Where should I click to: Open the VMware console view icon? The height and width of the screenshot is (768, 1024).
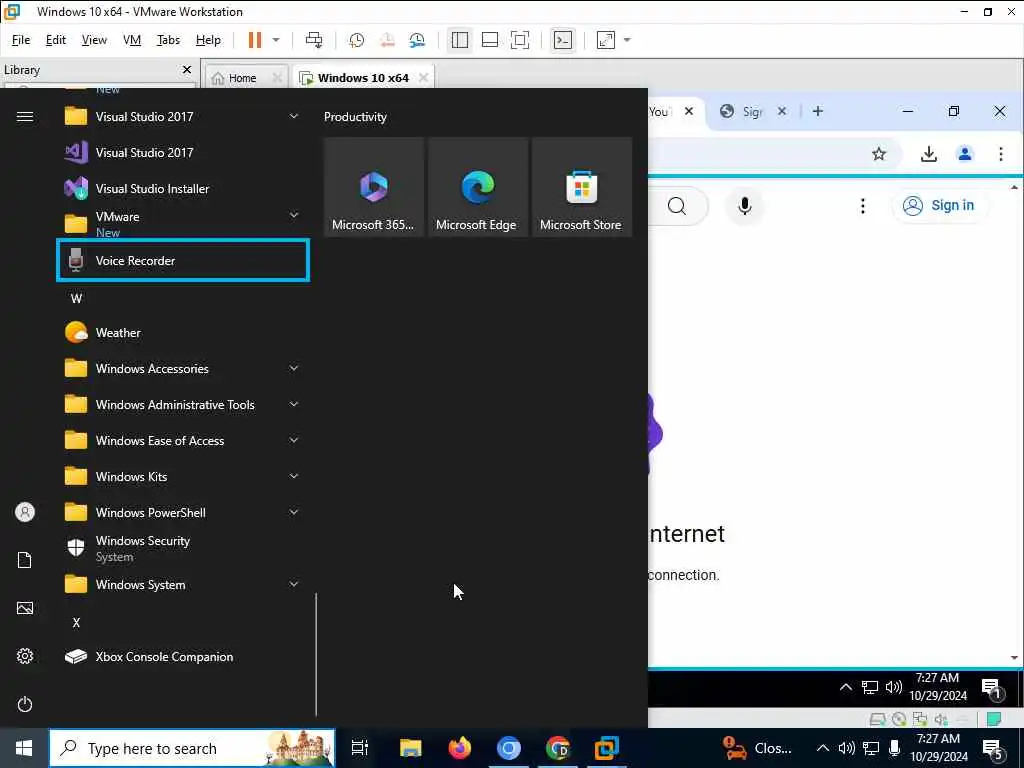point(562,40)
